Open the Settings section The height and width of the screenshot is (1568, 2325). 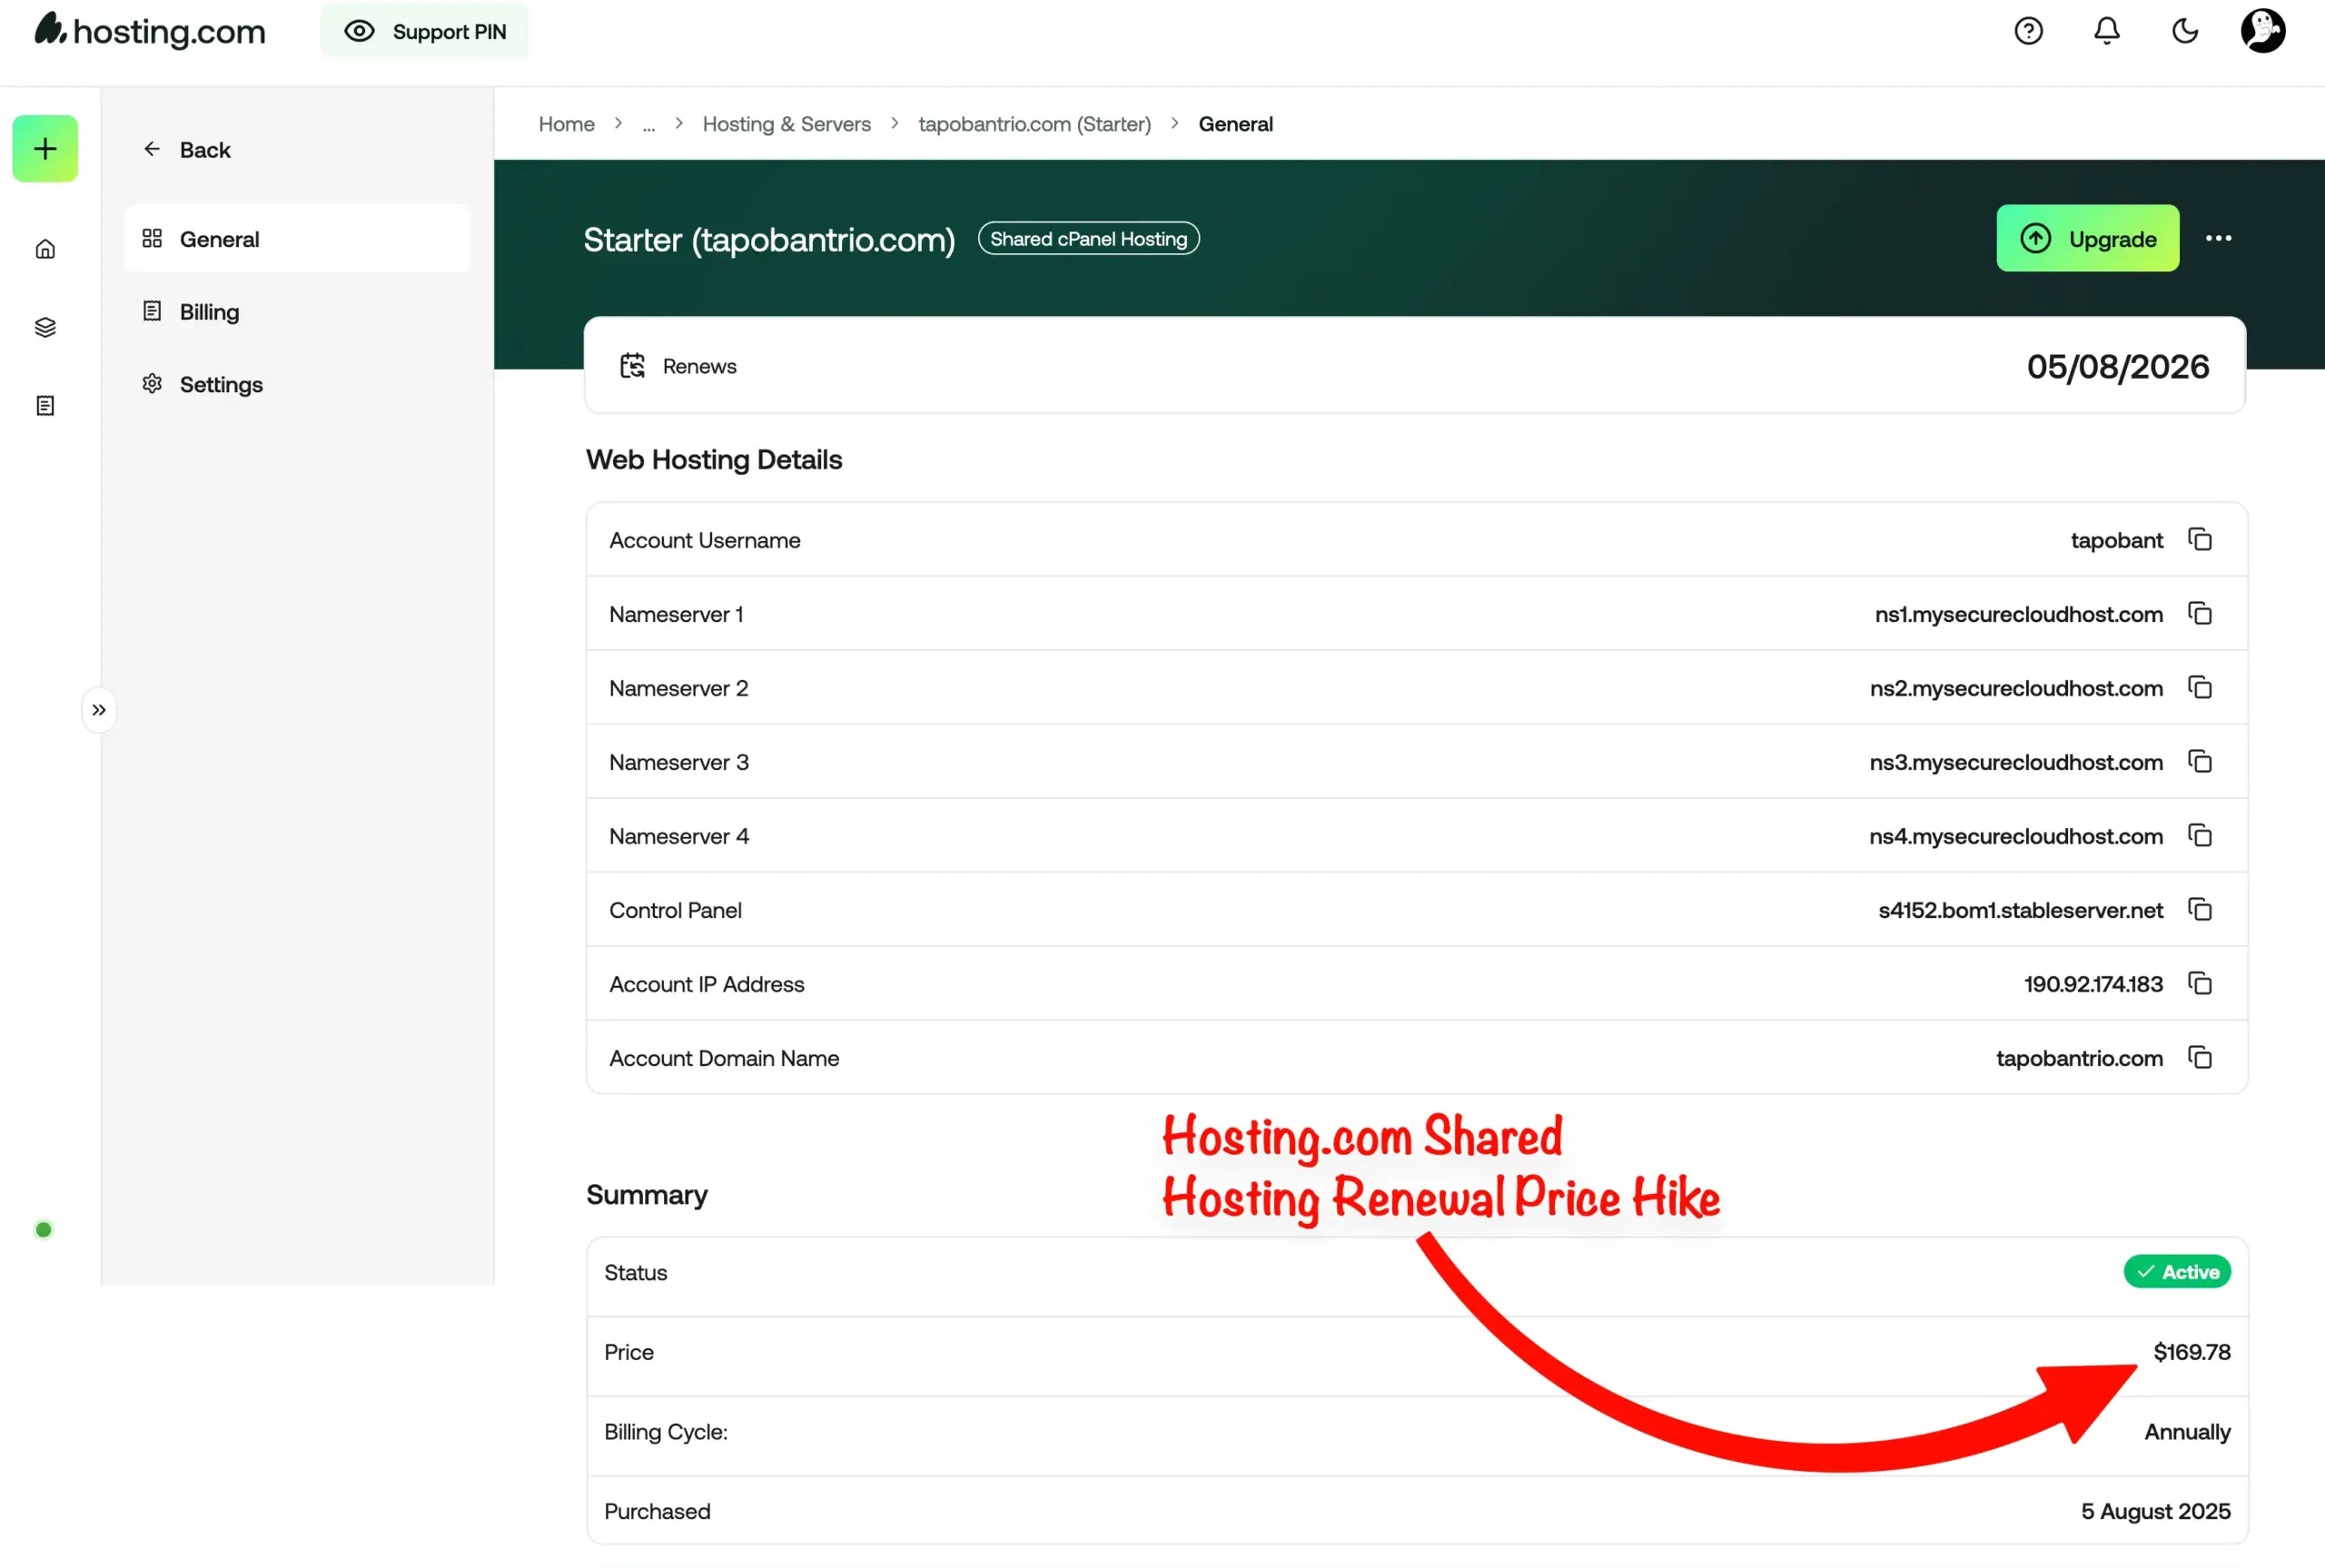220,384
